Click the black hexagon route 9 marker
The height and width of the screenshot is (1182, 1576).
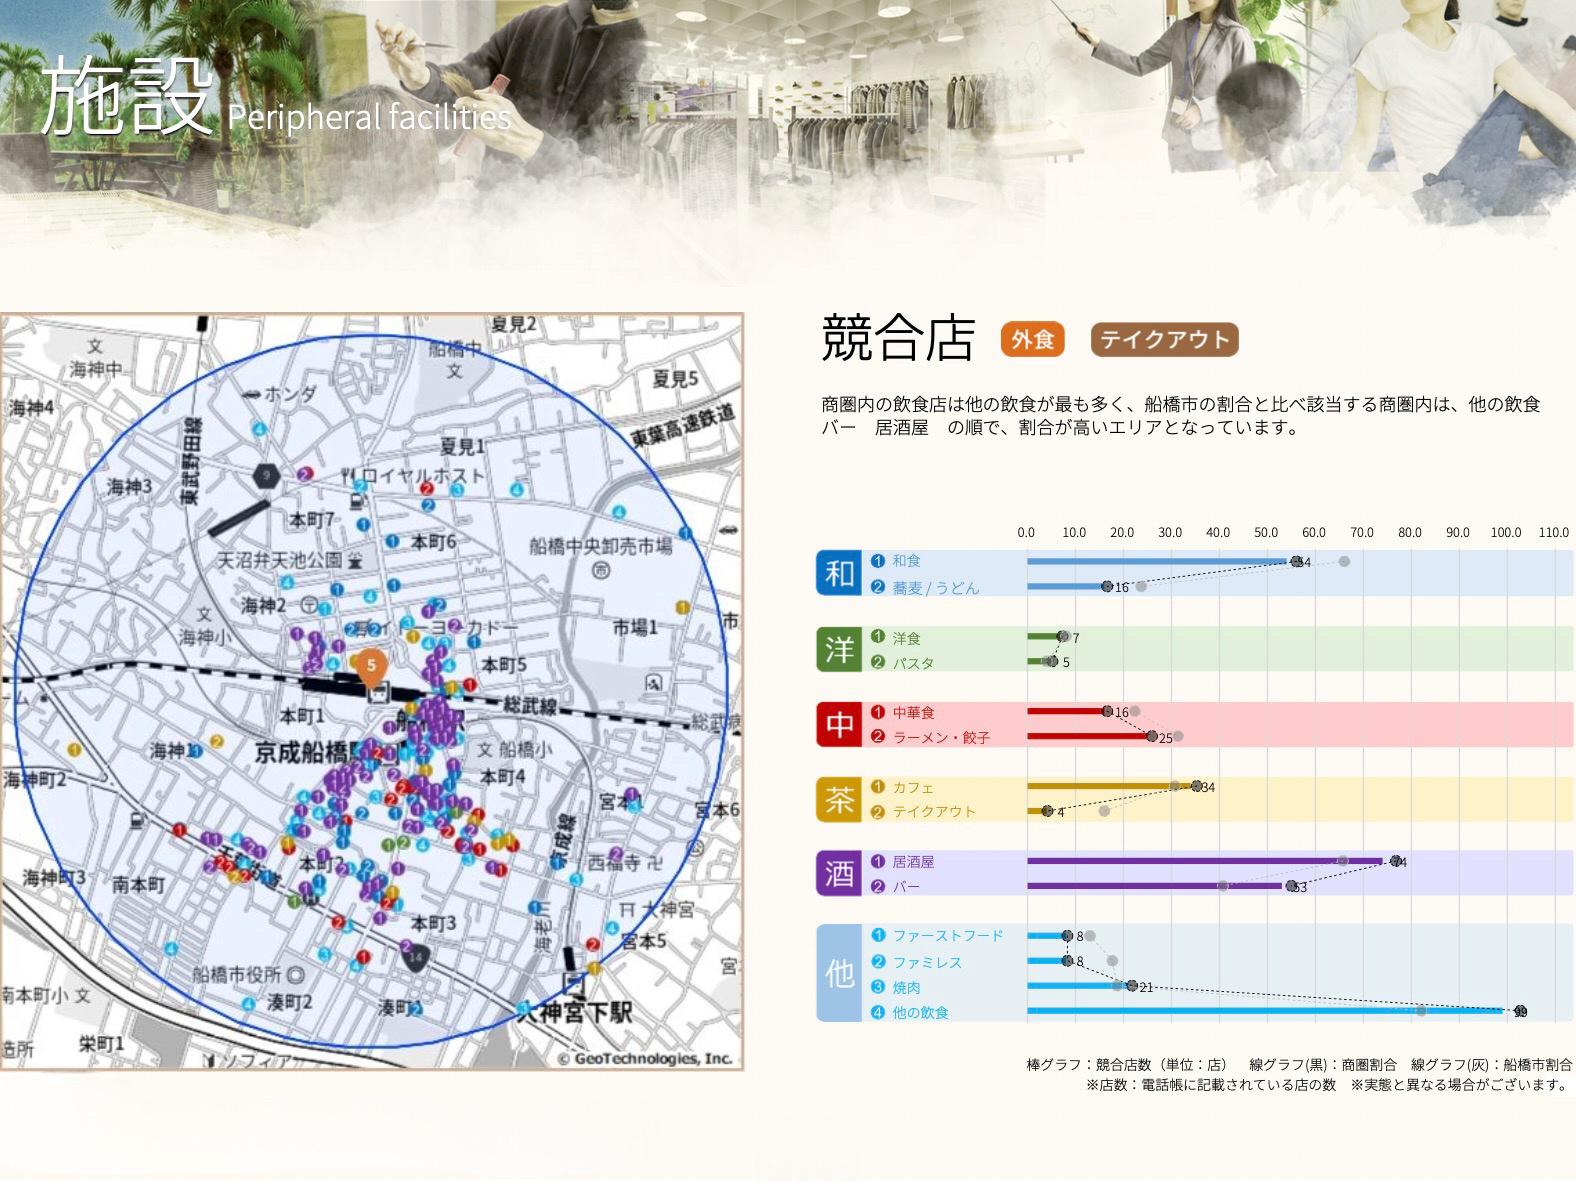tap(265, 477)
